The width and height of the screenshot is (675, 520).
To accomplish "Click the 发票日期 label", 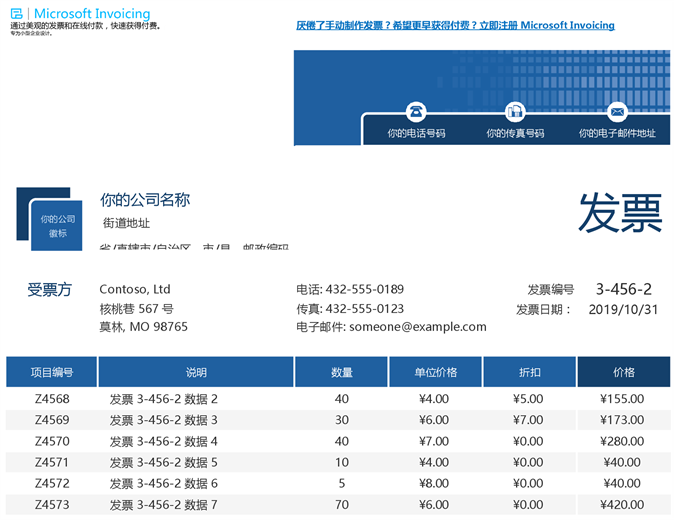I will click(543, 310).
